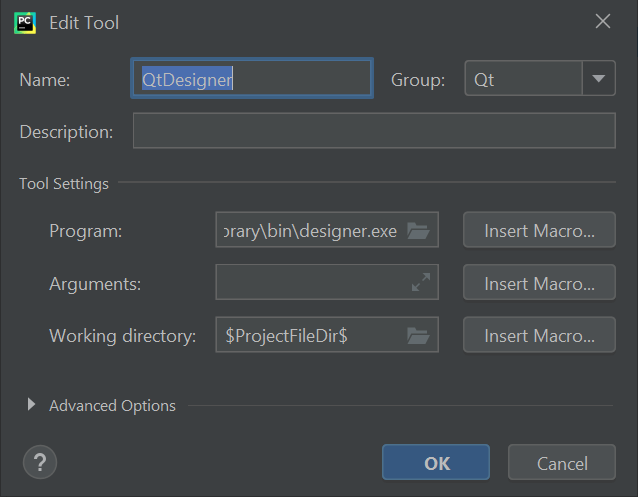
Task: Insert Macro for the Program field
Action: tap(539, 230)
